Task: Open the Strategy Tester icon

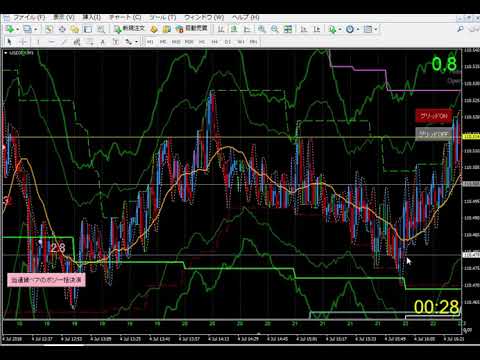Action: click(100, 29)
